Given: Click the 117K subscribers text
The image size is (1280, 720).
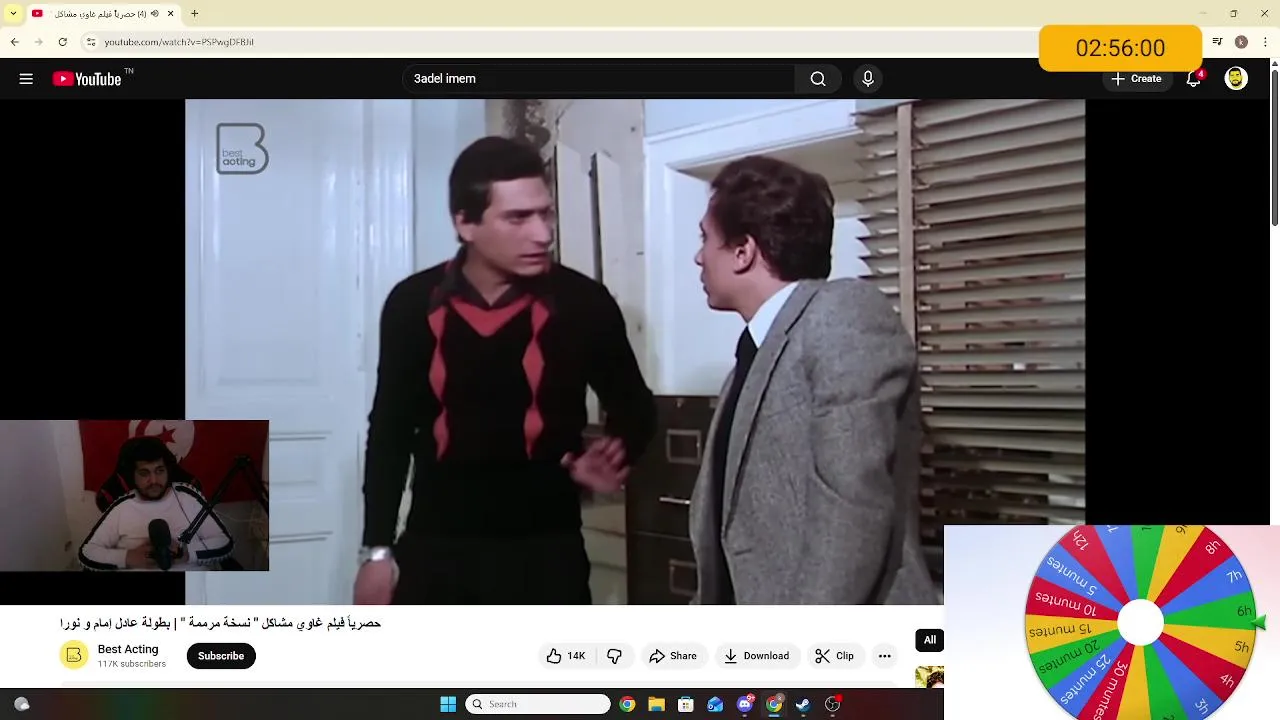Looking at the screenshot, I should tap(132, 664).
